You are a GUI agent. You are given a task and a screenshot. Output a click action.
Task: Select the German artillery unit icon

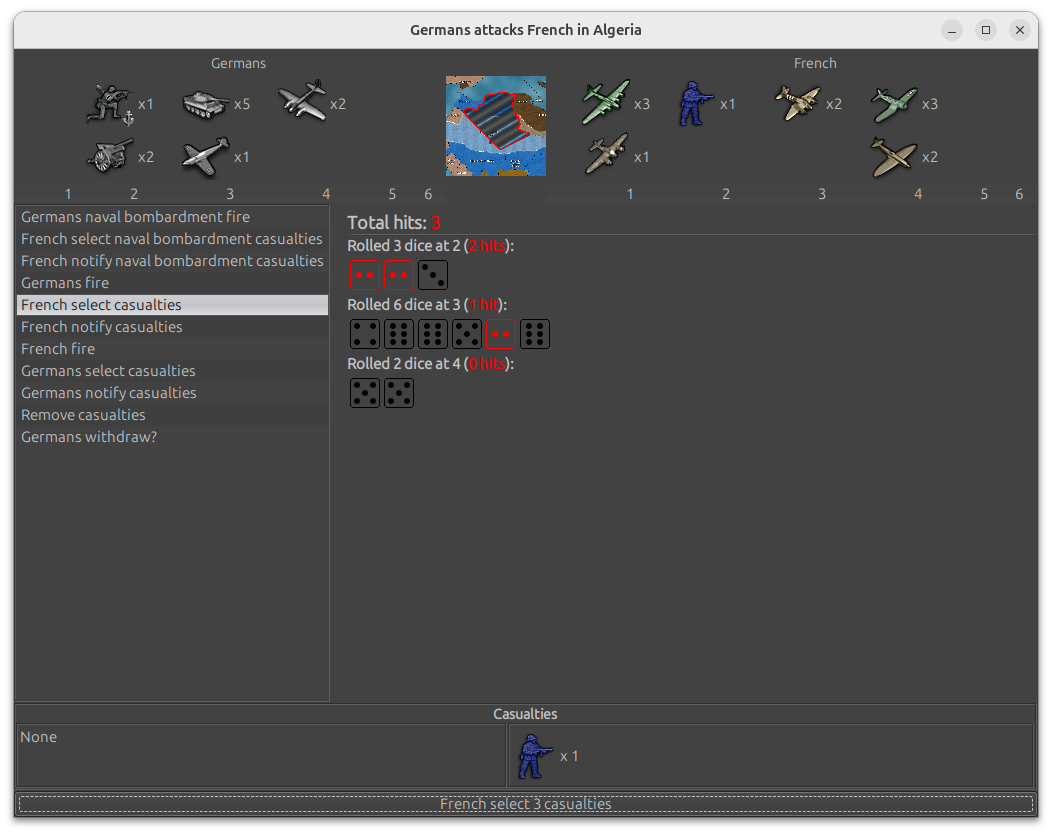pyautogui.click(x=110, y=156)
